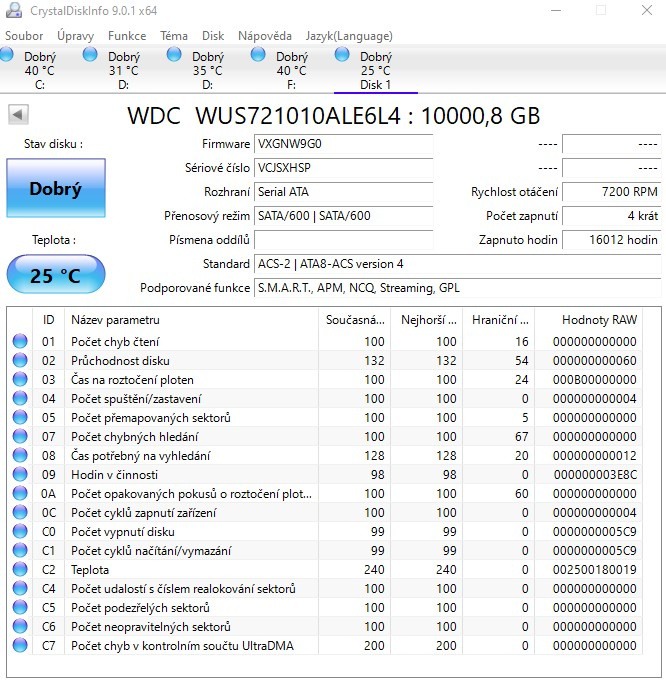
Task: Open the Disk menu
Action: click(213, 36)
